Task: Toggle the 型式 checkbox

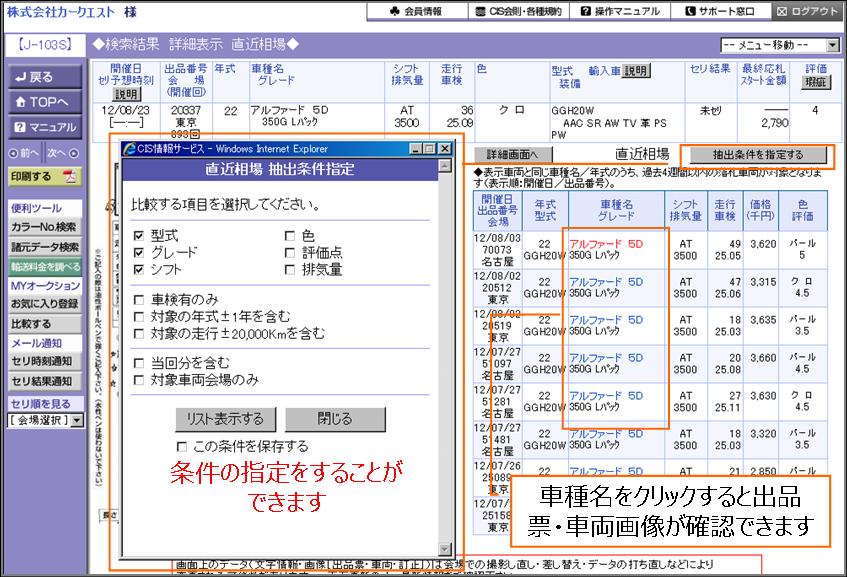Action: click(x=139, y=236)
